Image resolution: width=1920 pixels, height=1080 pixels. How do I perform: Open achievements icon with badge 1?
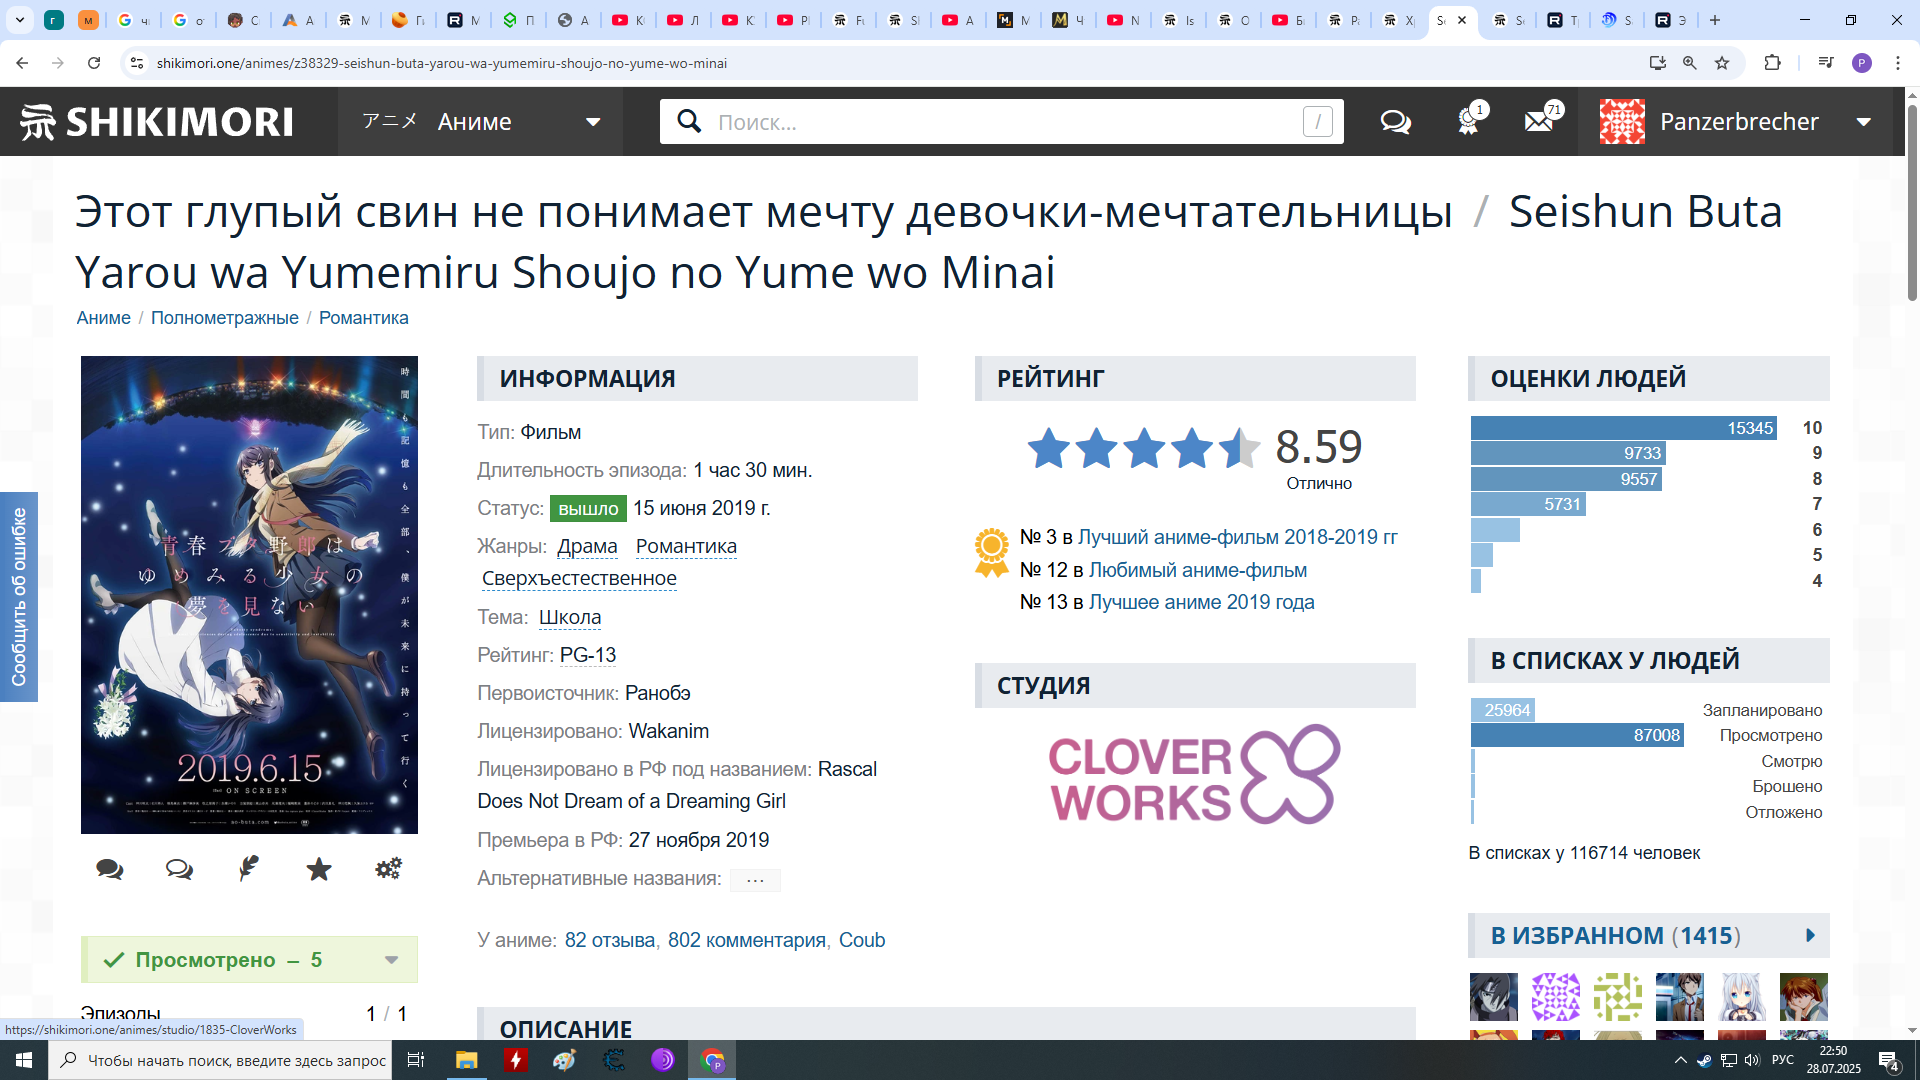[x=1468, y=122]
